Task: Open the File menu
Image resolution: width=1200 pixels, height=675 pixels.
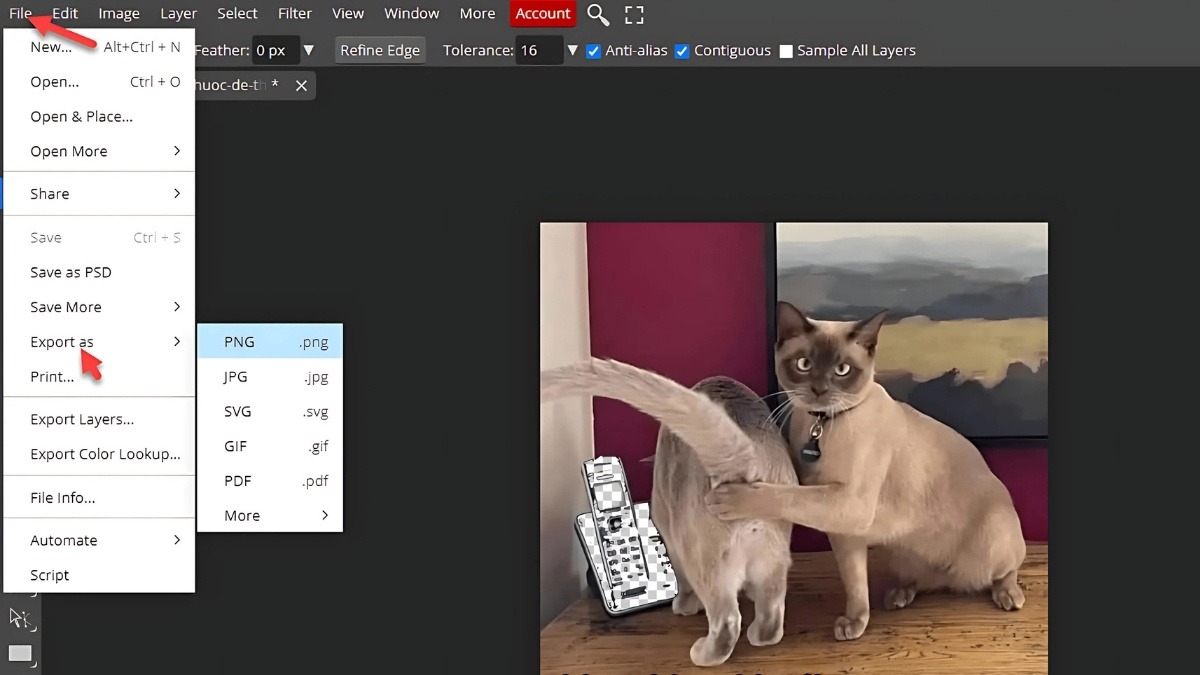Action: click(21, 14)
